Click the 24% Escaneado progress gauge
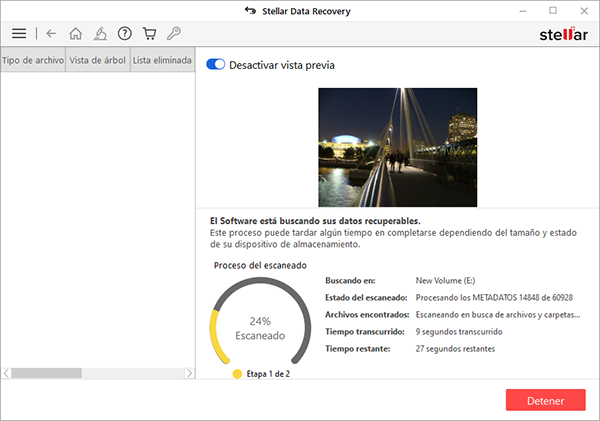Viewport: 600px width, 421px height. point(259,324)
